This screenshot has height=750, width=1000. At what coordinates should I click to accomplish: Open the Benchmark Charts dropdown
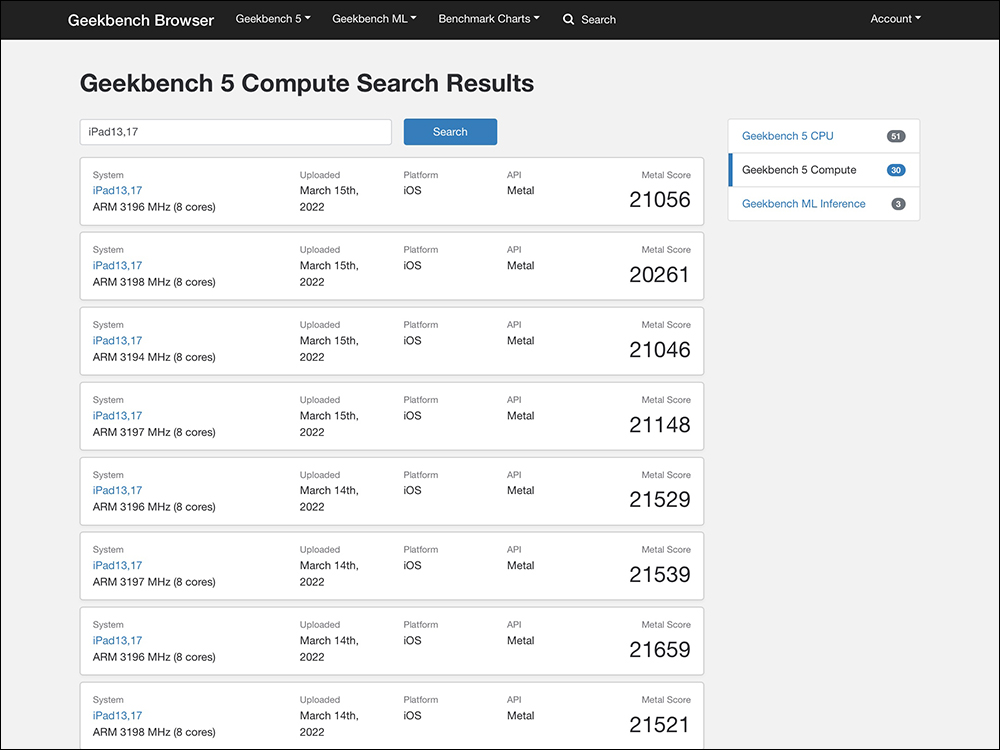tap(488, 19)
